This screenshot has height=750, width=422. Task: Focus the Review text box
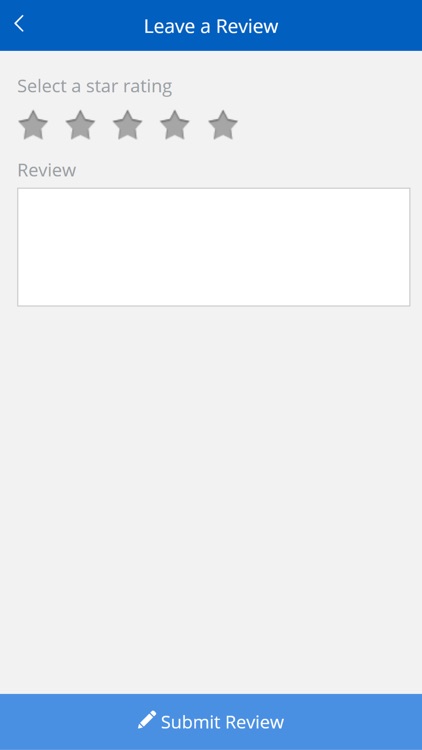(x=214, y=247)
